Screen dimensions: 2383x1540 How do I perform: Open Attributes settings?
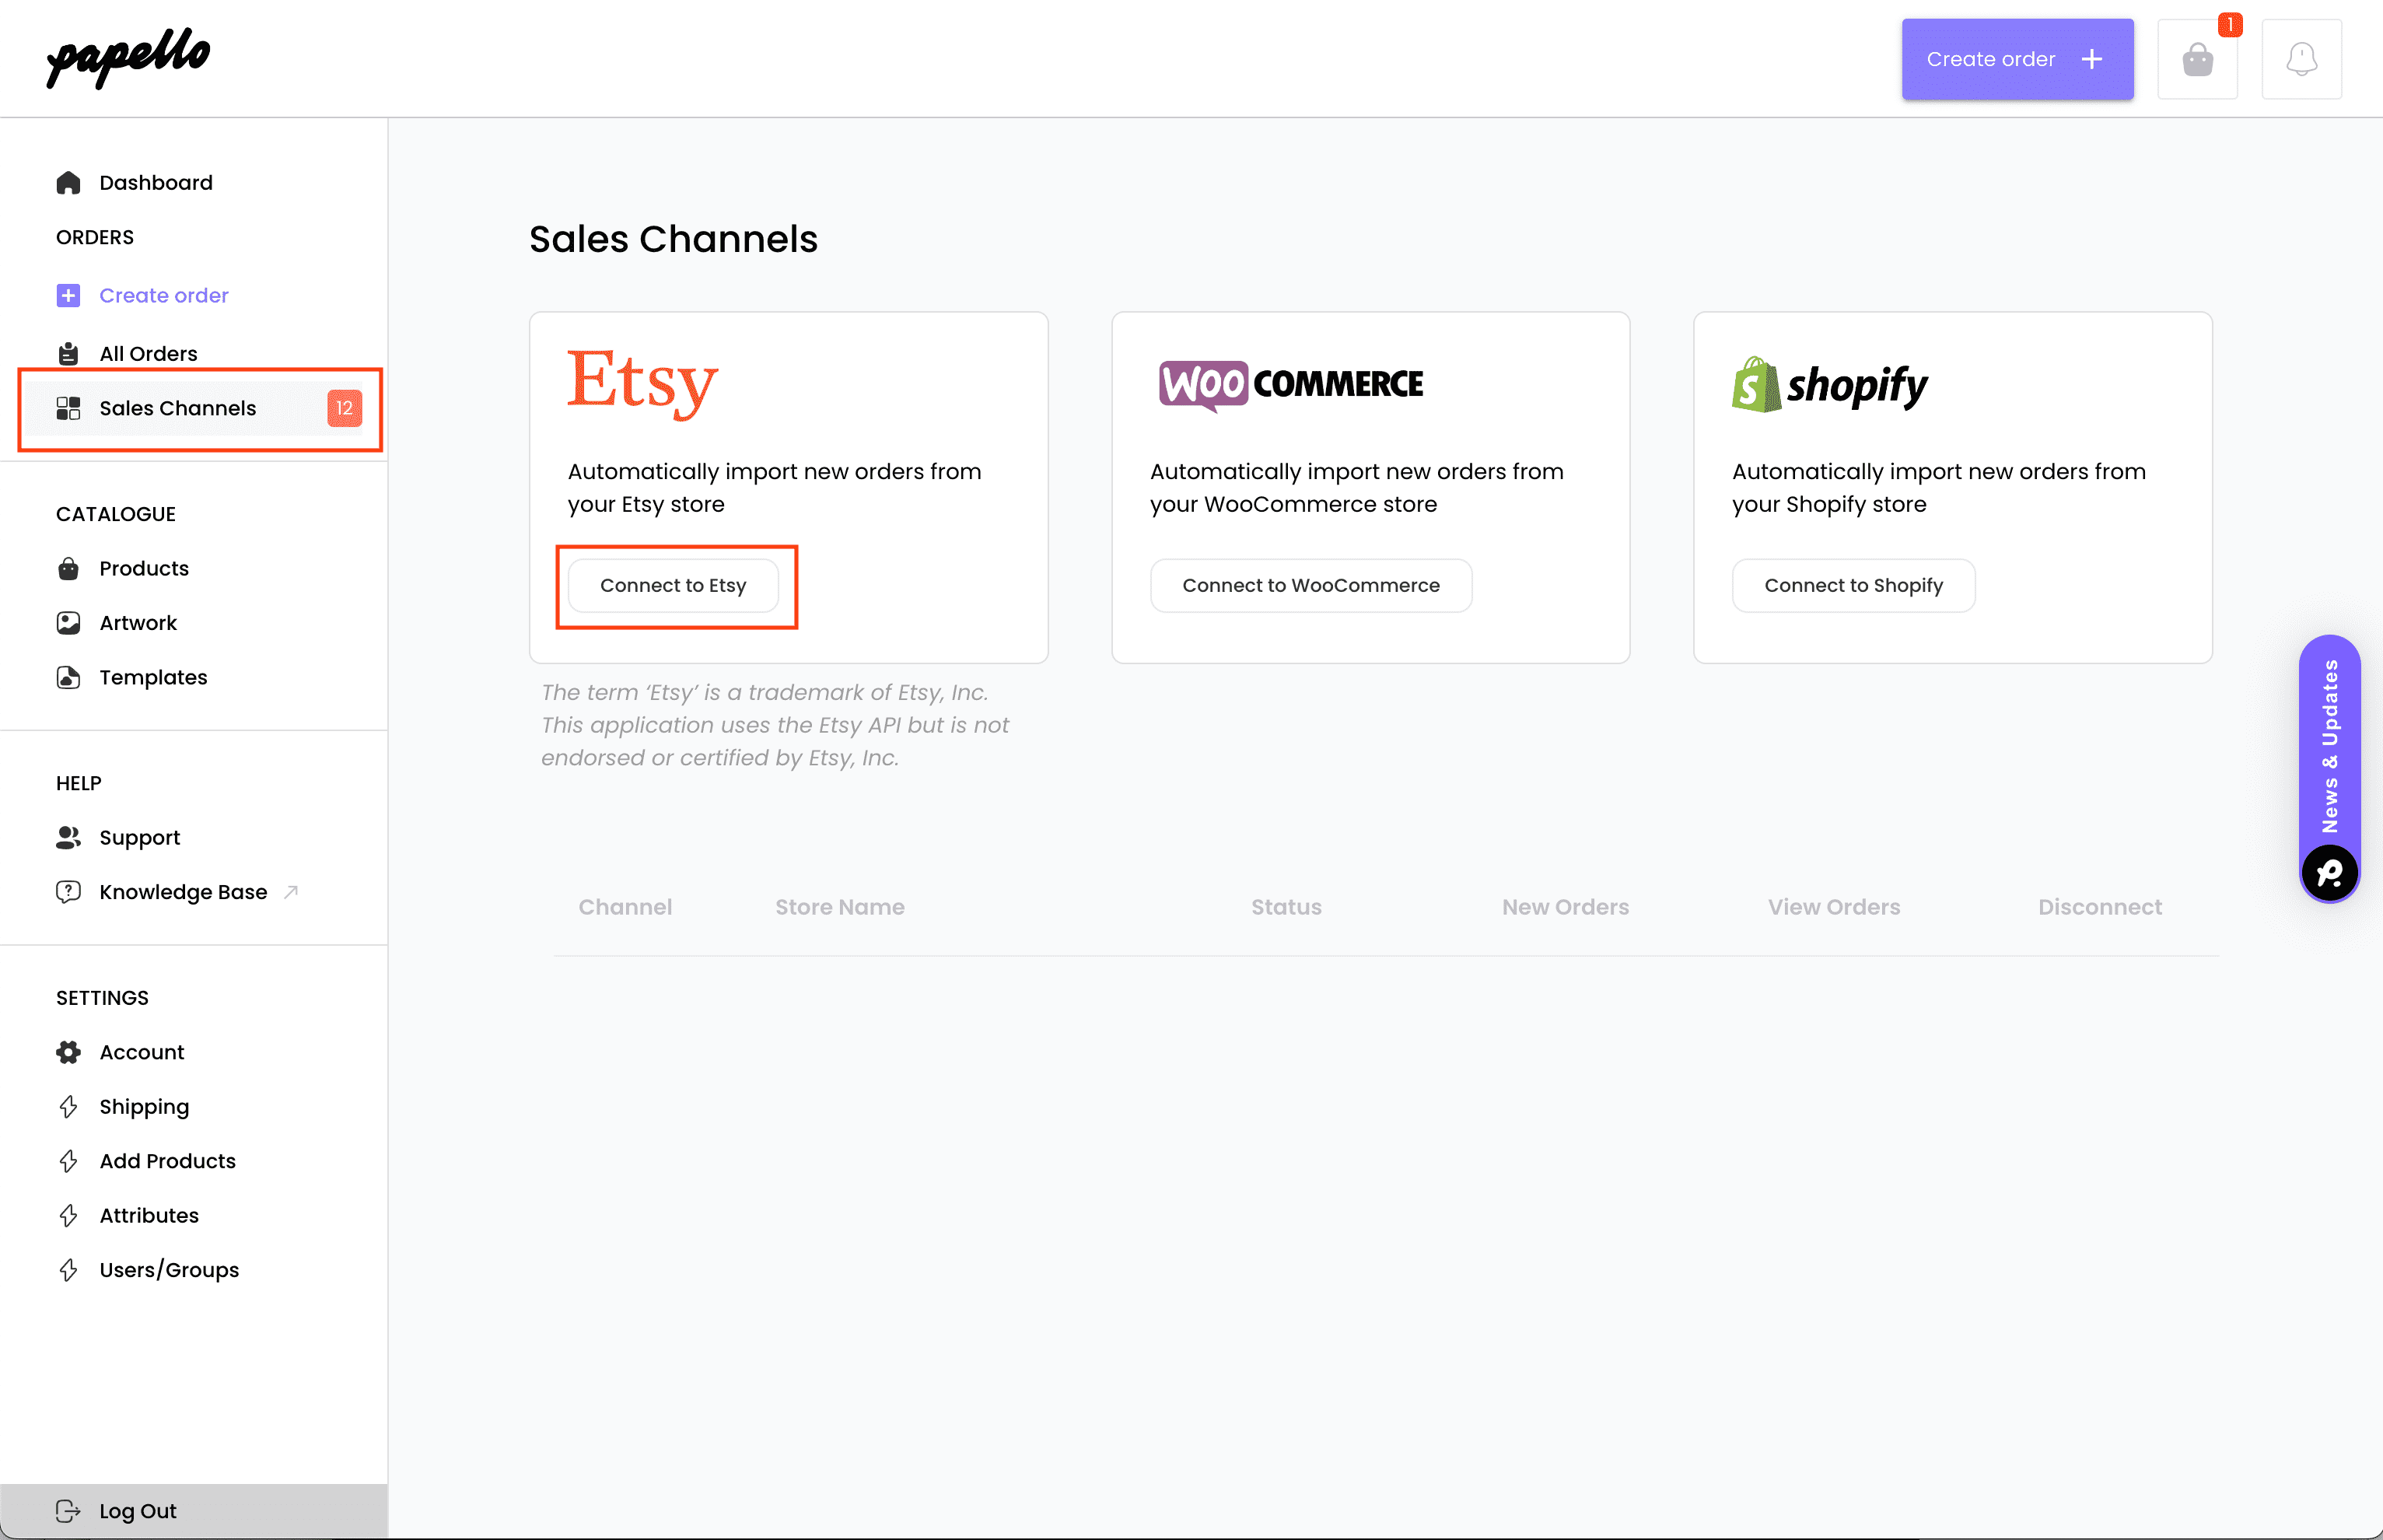[x=149, y=1216]
